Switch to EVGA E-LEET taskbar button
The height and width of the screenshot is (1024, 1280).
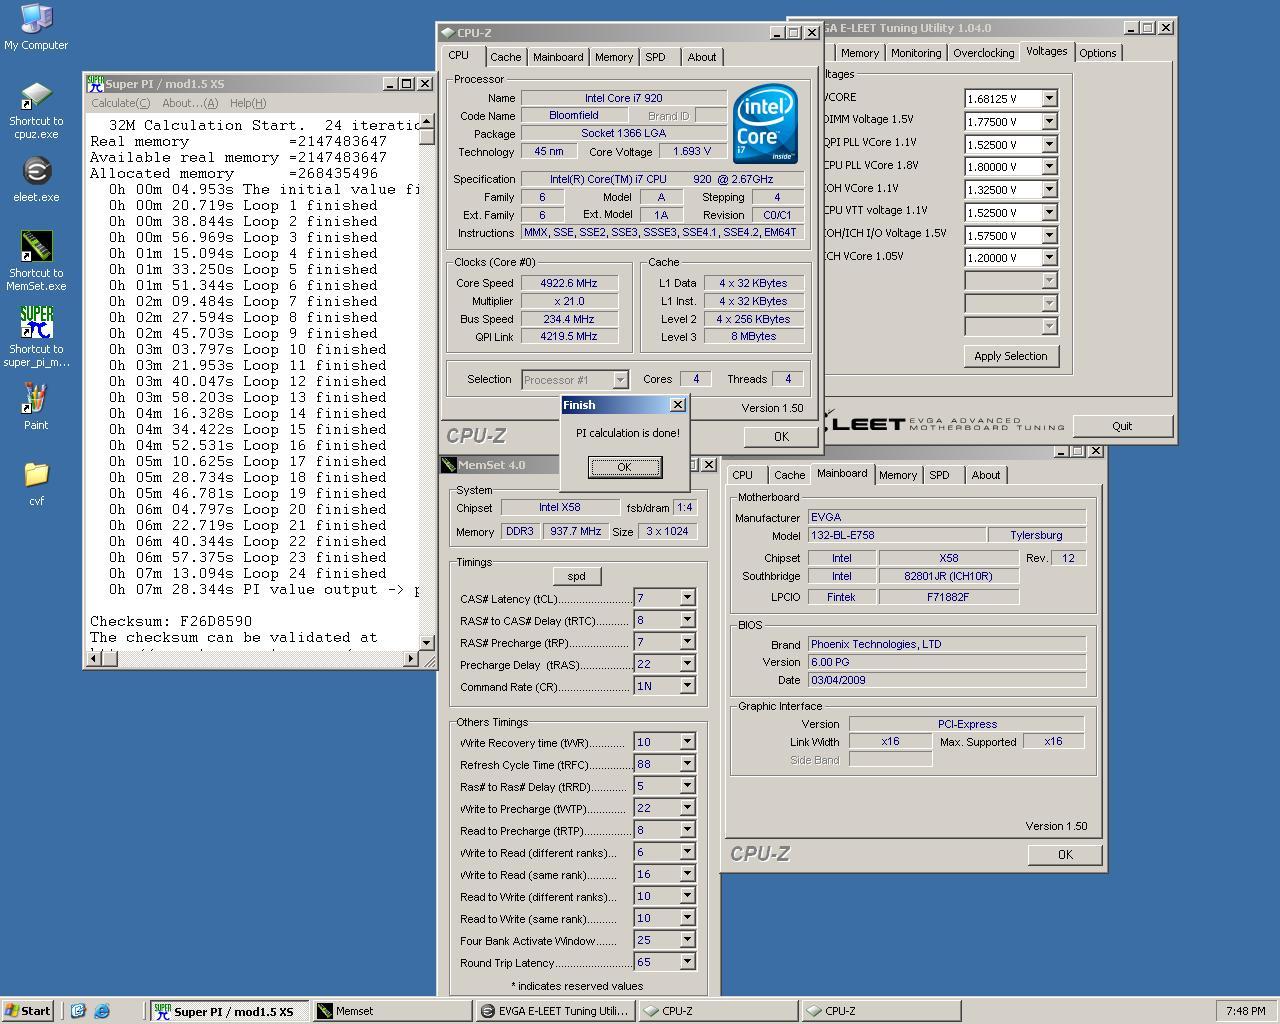point(556,1011)
